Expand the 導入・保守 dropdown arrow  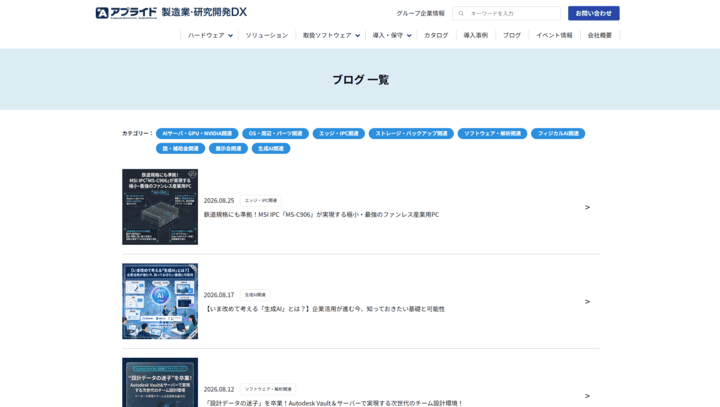coord(409,35)
